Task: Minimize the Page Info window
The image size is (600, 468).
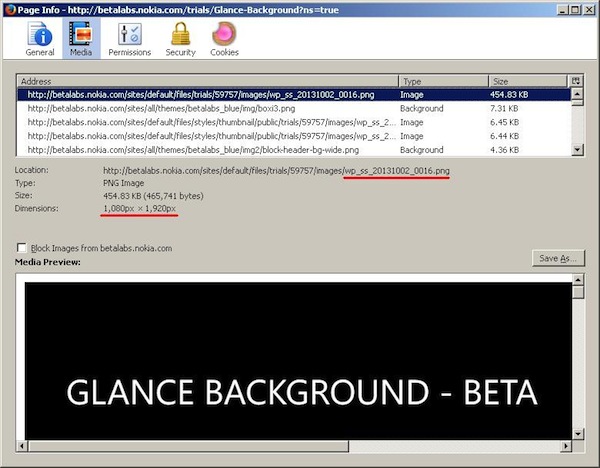Action: (x=562, y=10)
